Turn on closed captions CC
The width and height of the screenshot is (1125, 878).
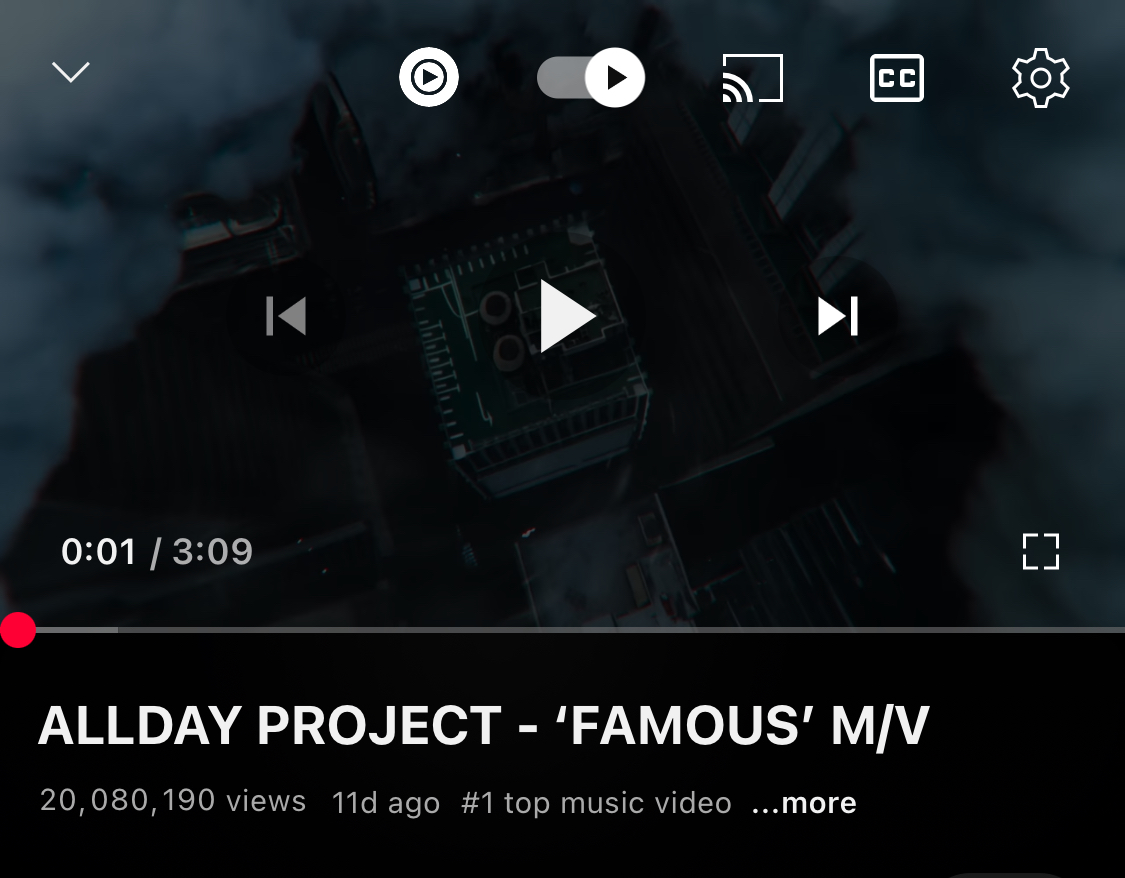click(896, 77)
